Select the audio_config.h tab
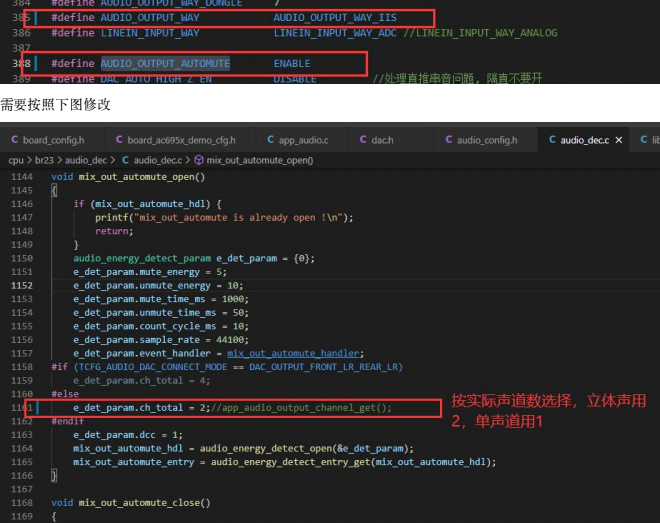Image resolution: width=660 pixels, height=523 pixels. point(482,140)
